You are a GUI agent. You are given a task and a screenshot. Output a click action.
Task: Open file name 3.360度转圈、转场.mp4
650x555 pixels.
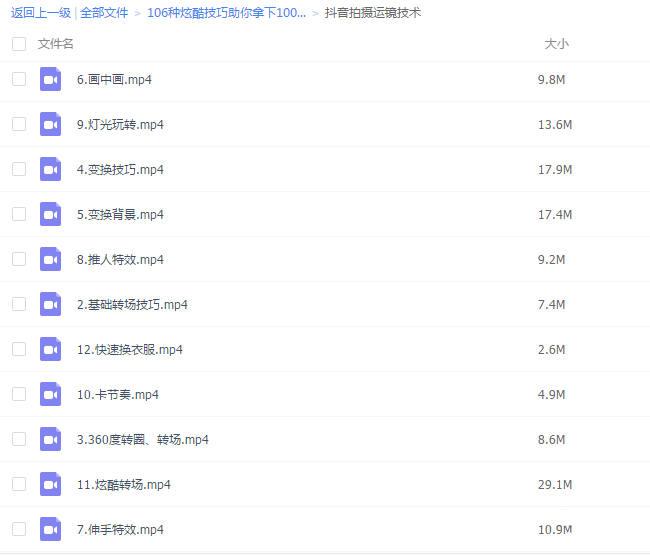pos(143,439)
